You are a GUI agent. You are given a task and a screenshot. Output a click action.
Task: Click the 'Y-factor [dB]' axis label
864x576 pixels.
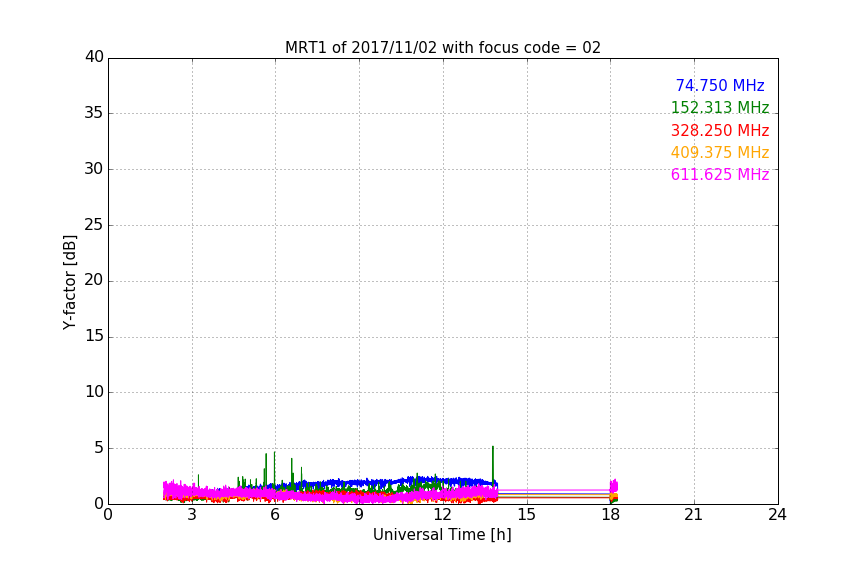(x=69, y=282)
